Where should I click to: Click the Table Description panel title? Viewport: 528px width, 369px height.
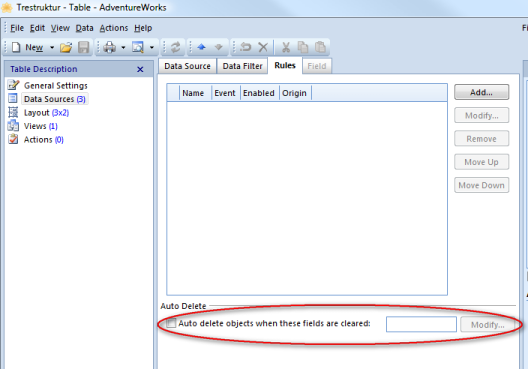pyautogui.click(x=44, y=69)
